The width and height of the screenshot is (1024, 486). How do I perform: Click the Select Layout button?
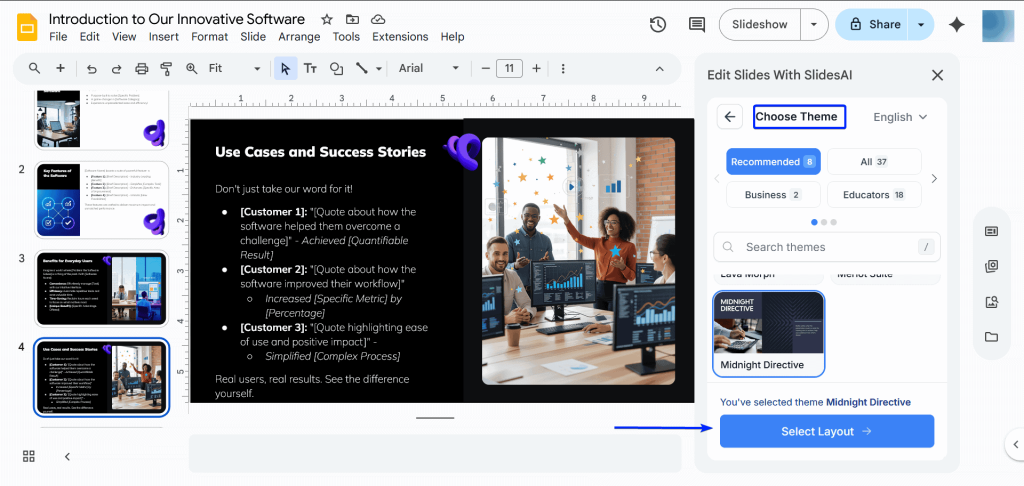pyautogui.click(x=826, y=431)
